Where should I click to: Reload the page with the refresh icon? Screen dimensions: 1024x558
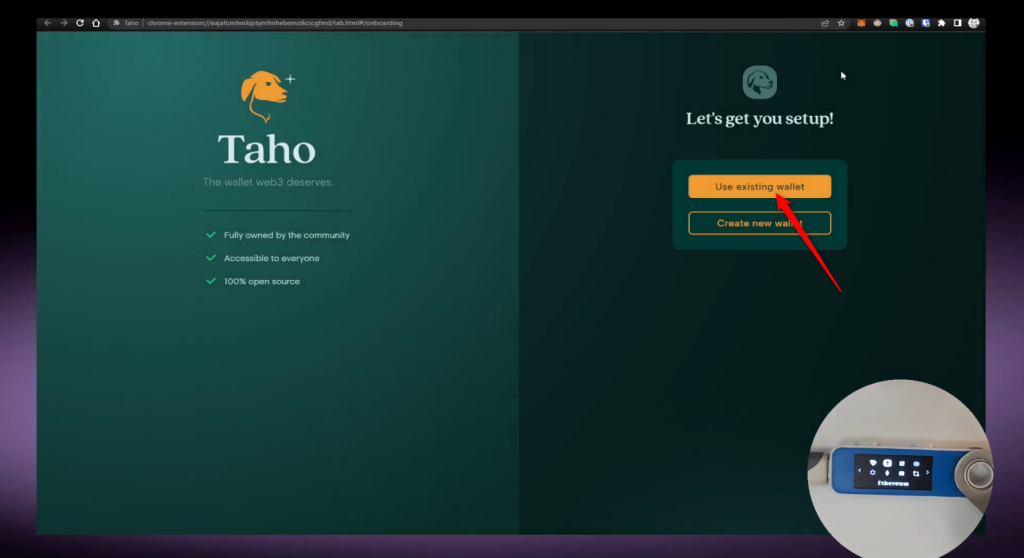pos(80,23)
